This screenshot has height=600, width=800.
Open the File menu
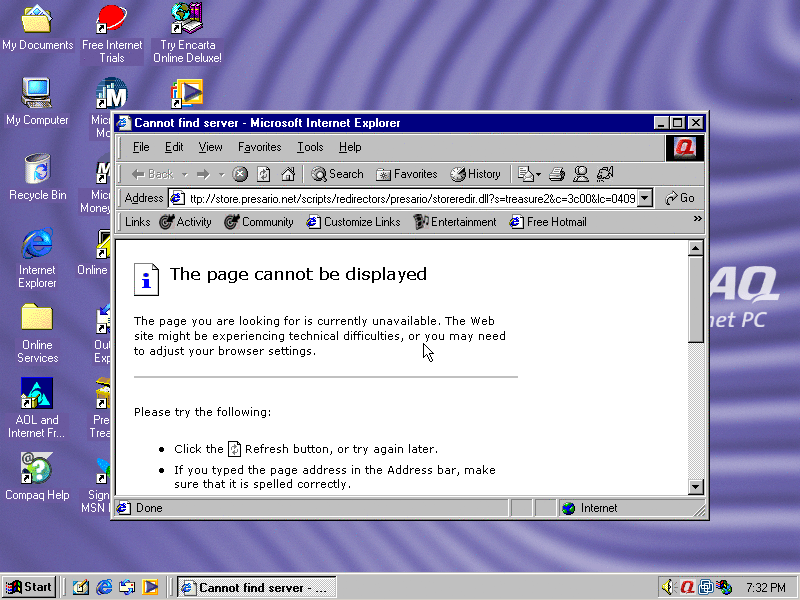click(141, 147)
